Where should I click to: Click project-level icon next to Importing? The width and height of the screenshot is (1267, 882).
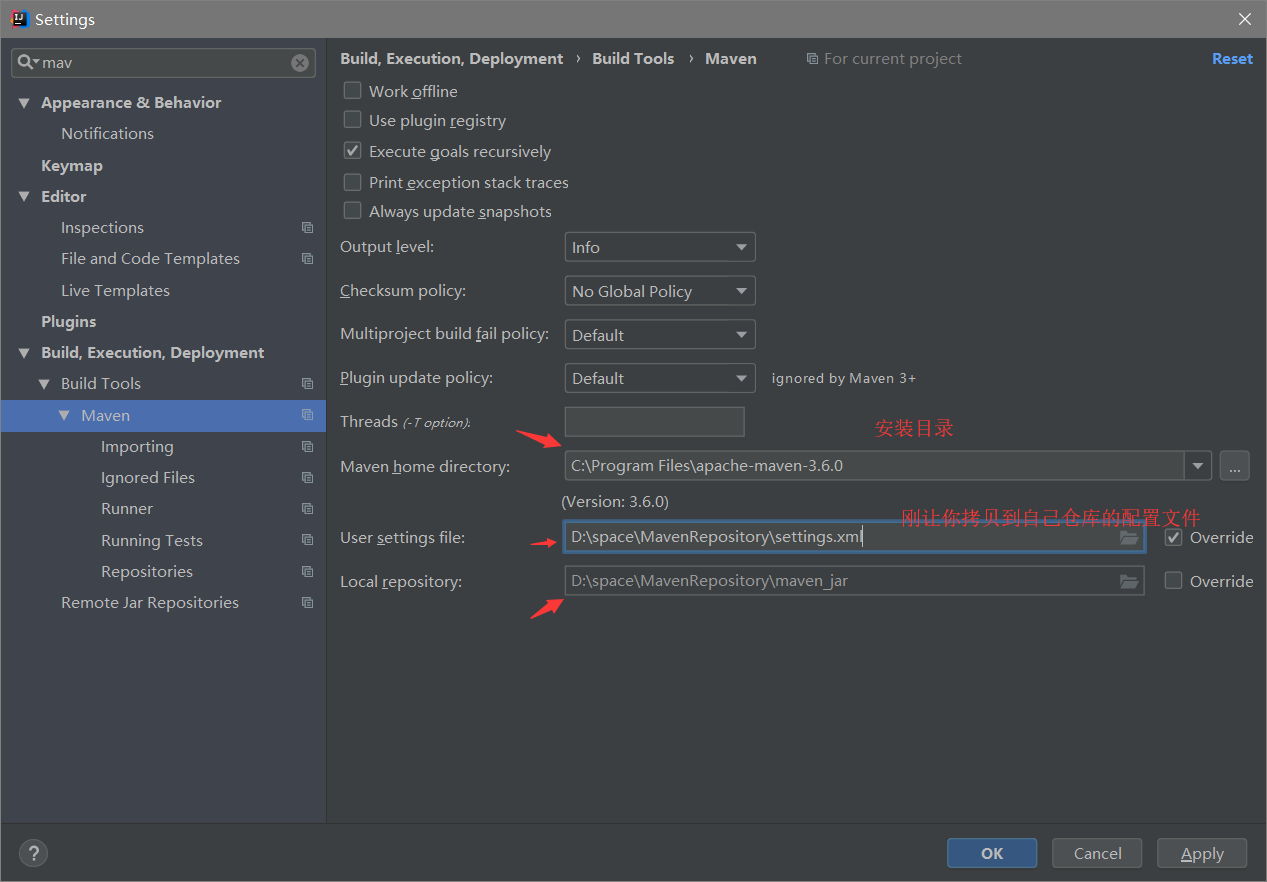(307, 447)
